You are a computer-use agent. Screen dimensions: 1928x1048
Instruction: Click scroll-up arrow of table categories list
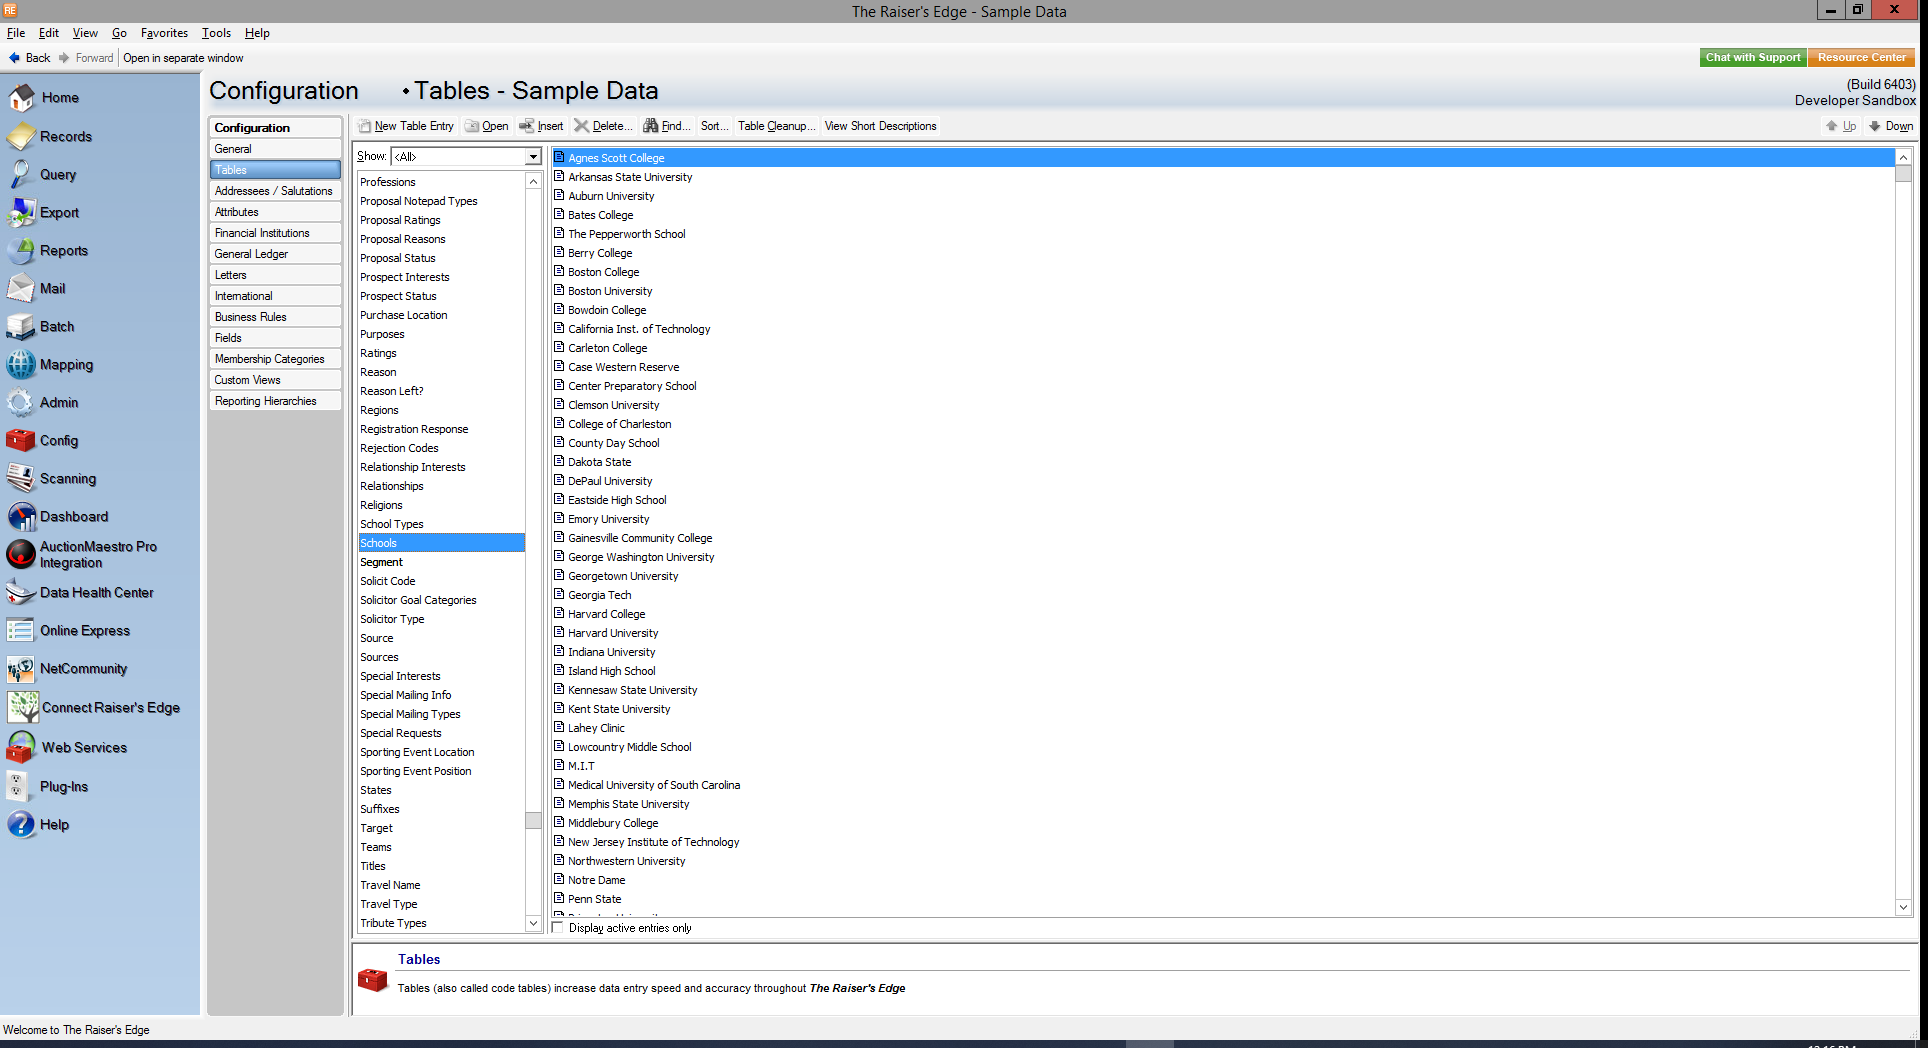[533, 181]
